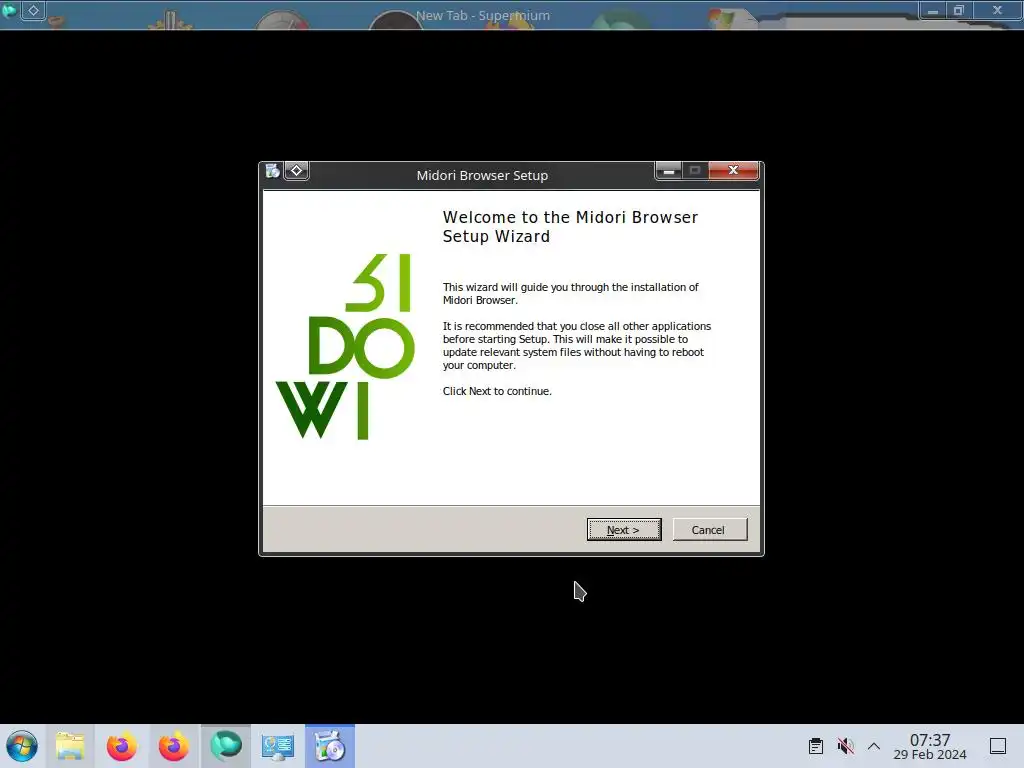Click the Midori logo image
This screenshot has width=1024, height=768.
(345, 347)
